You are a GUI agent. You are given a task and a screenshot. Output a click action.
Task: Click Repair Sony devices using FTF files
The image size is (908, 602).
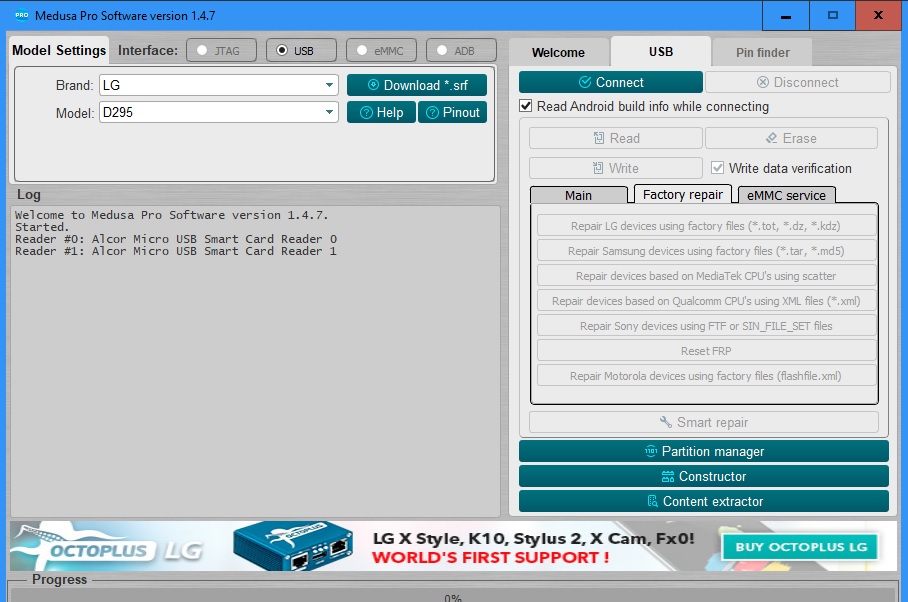(x=706, y=325)
